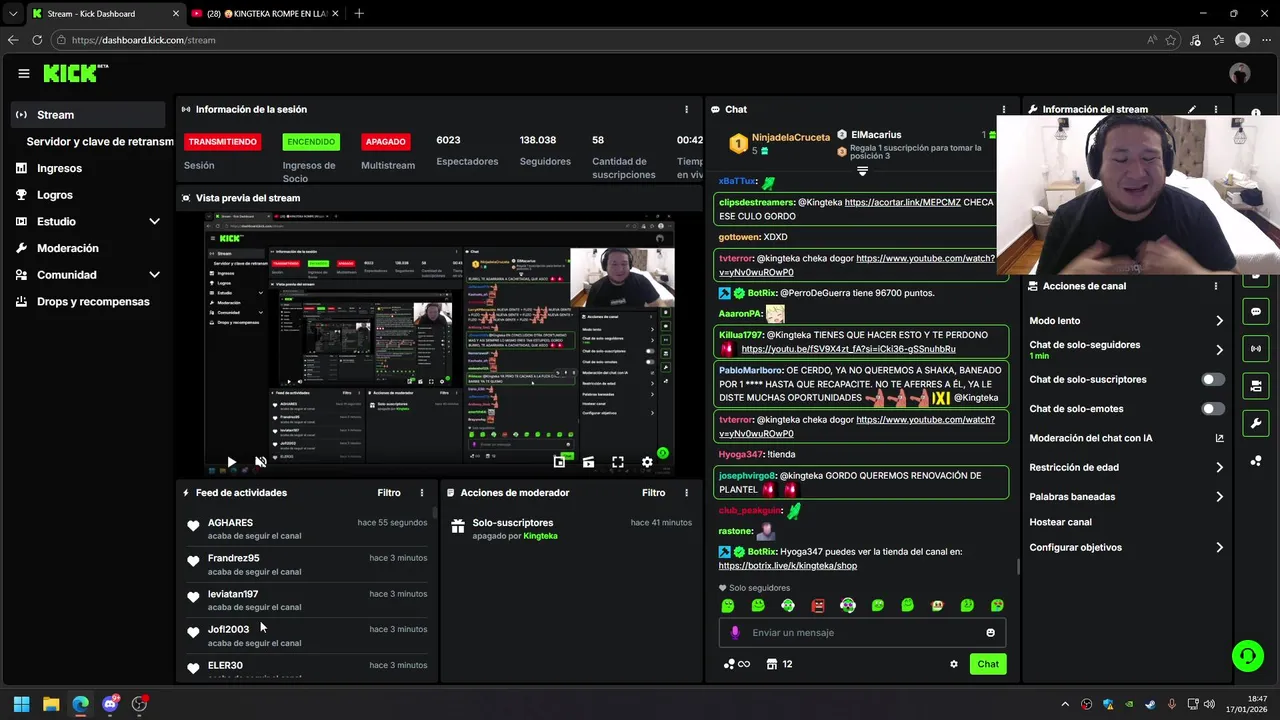Open Discord from taskbar
Viewport: 1280px width, 720px height.
click(x=110, y=704)
